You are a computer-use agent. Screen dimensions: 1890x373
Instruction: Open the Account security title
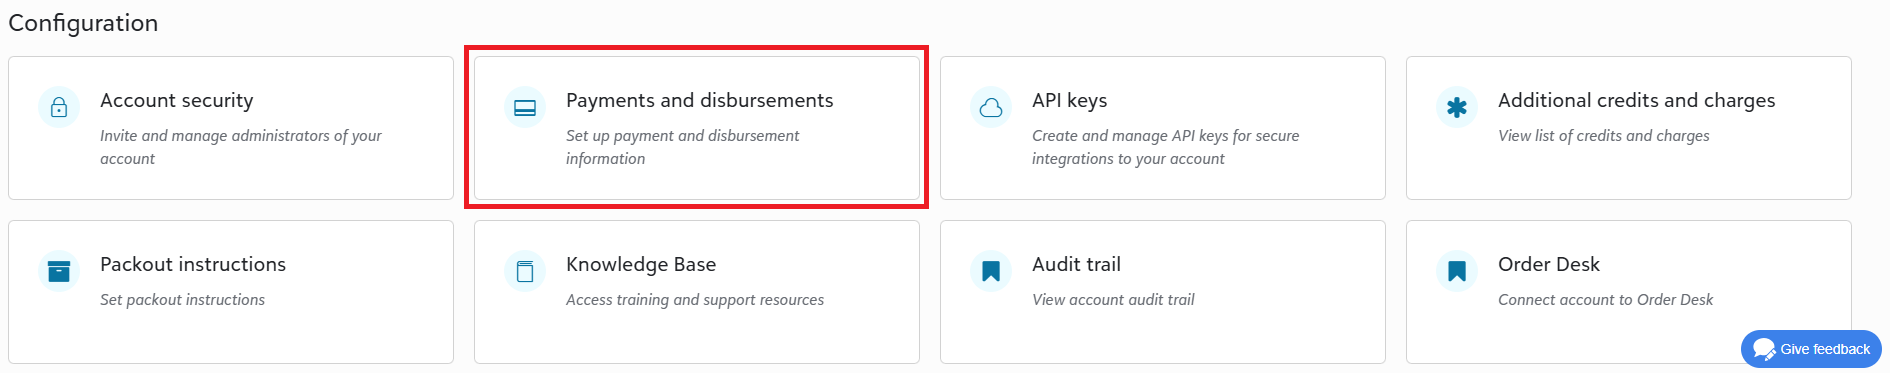pos(177,100)
